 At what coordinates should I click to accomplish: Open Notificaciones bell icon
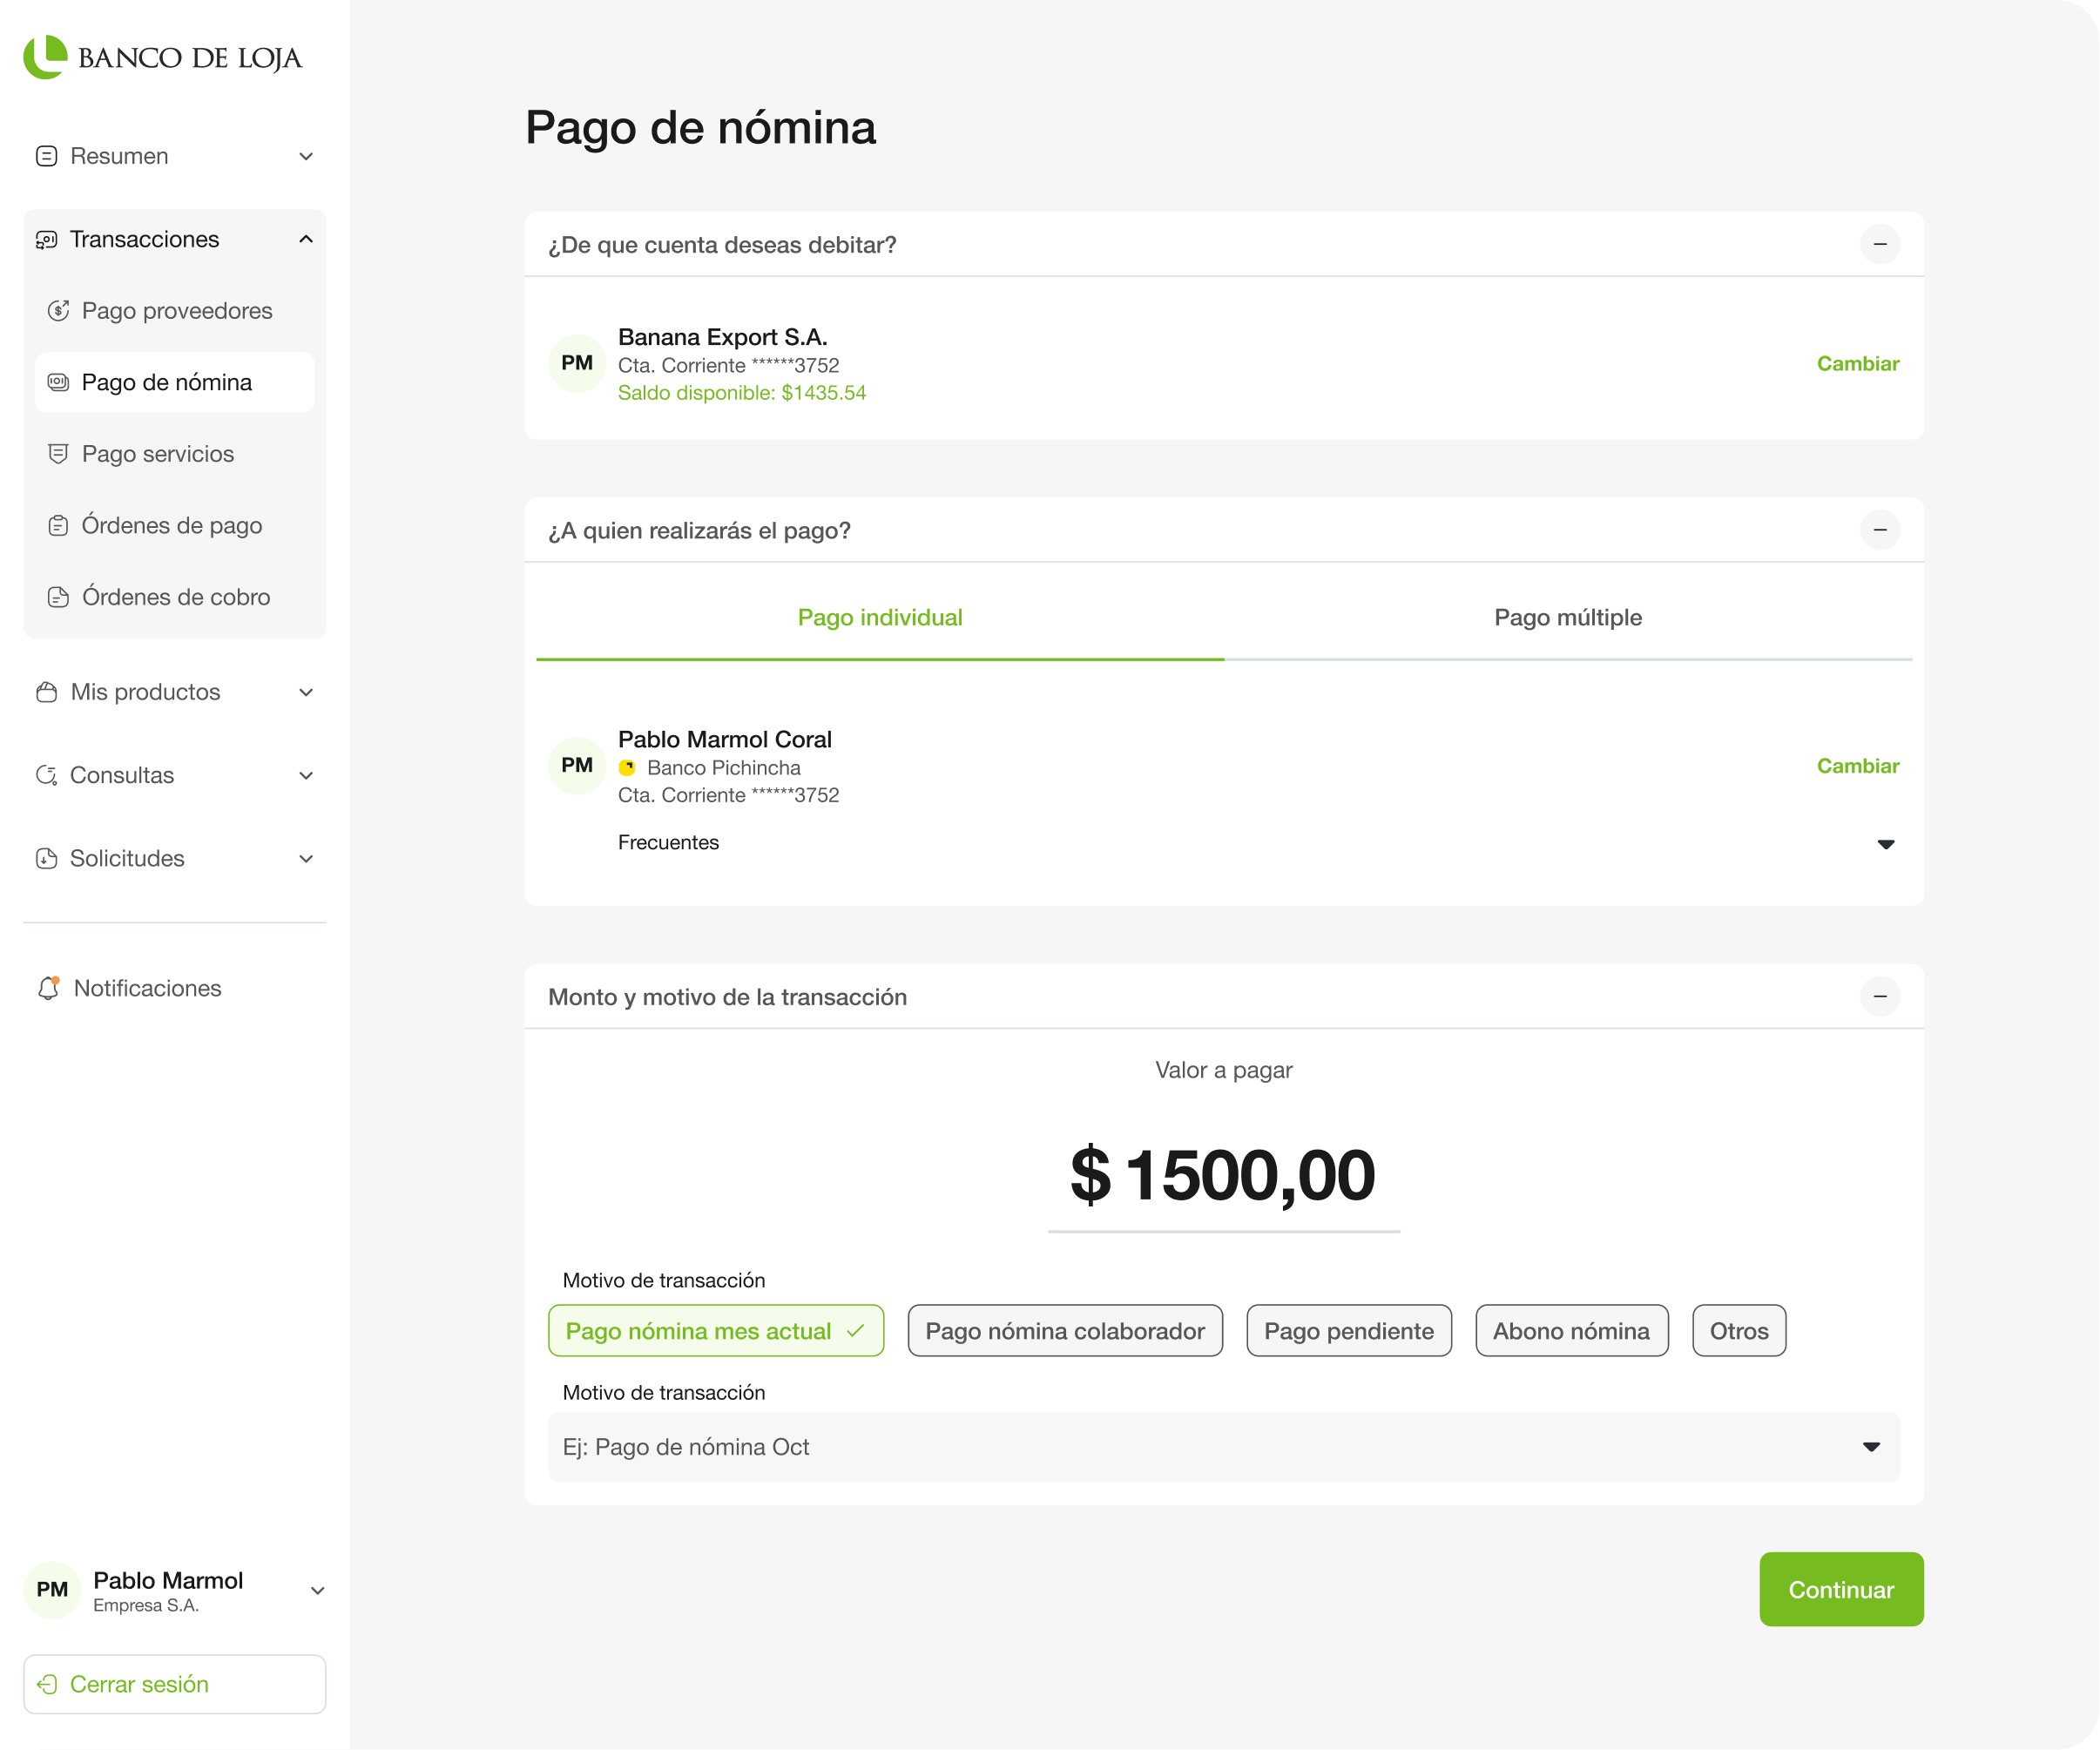[48, 988]
